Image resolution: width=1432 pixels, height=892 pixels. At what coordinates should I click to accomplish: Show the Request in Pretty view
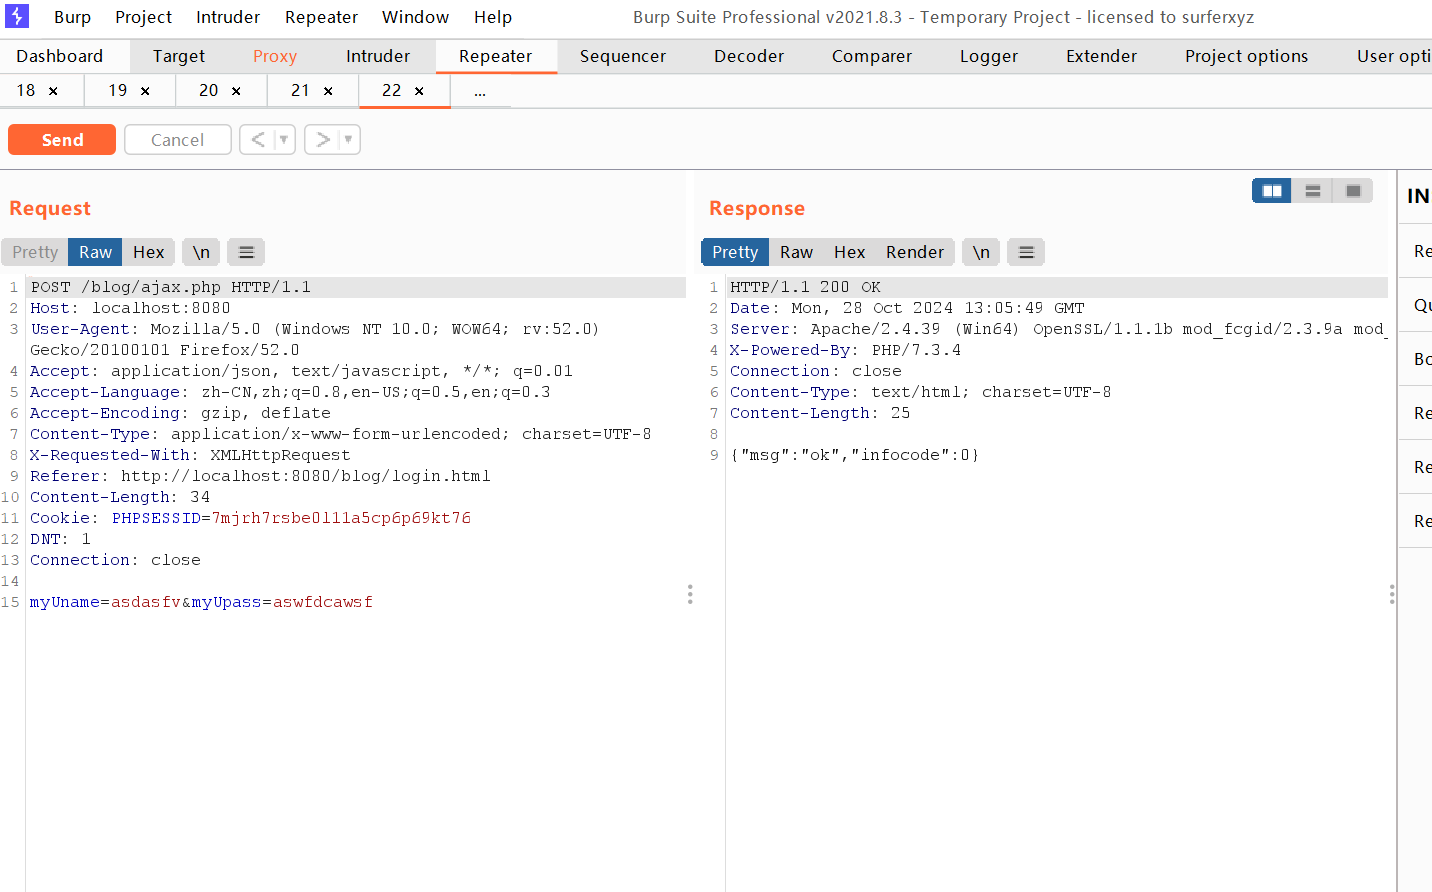pyautogui.click(x=35, y=252)
